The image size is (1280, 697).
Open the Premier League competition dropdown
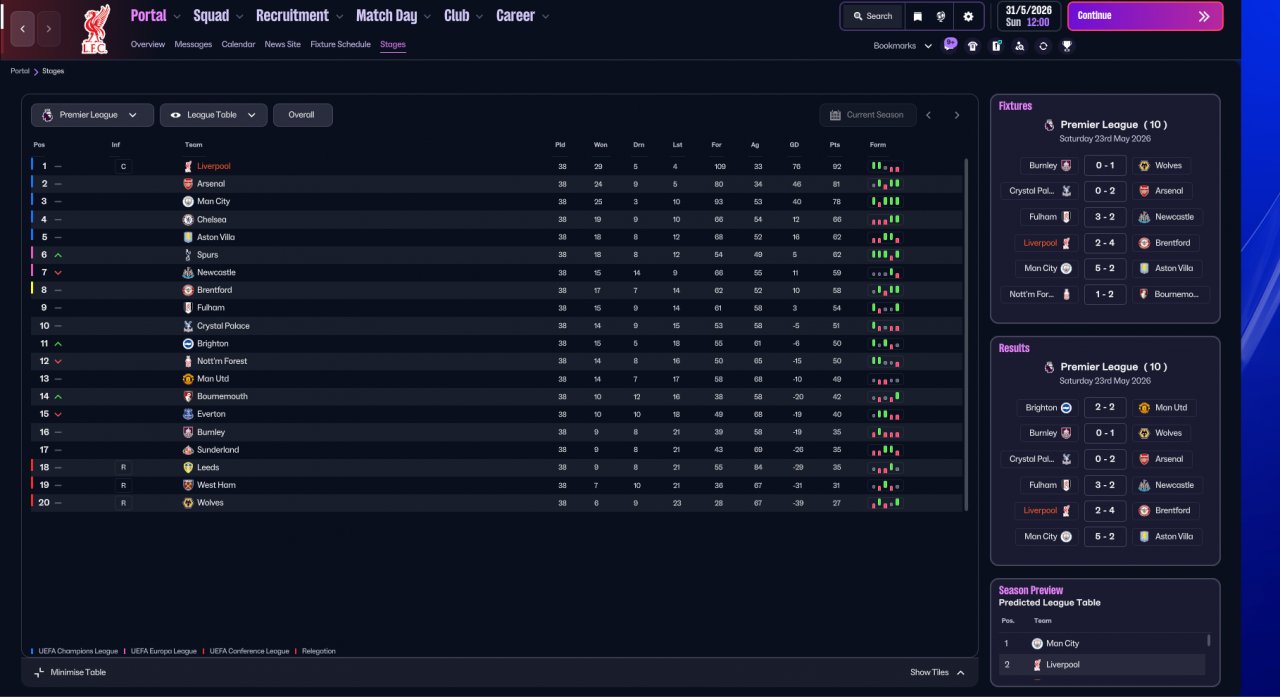coord(92,115)
